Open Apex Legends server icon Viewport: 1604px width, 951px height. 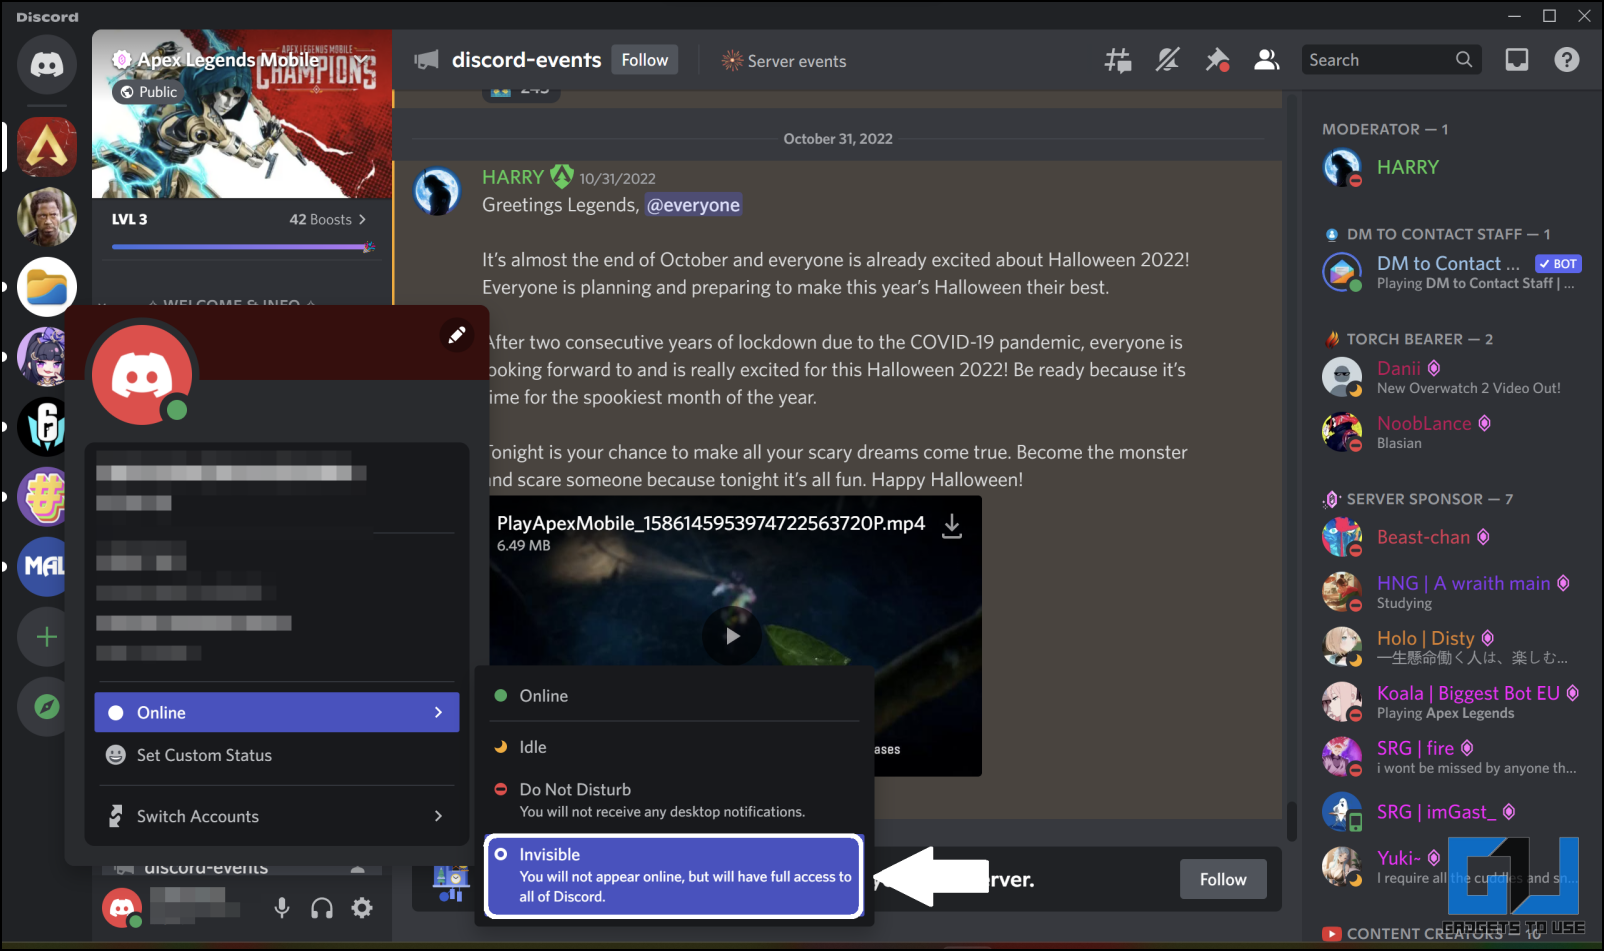pos(46,147)
